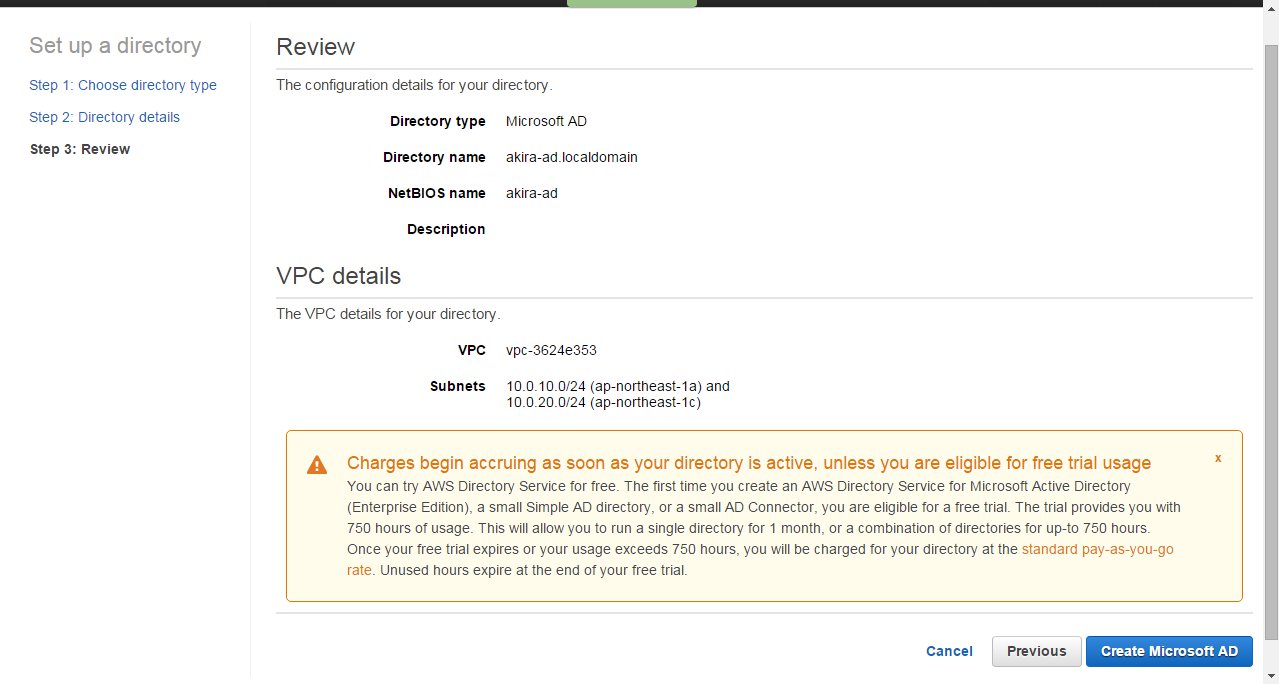The height and width of the screenshot is (684, 1279).
Task: Click the Previous button
Action: (x=1036, y=651)
